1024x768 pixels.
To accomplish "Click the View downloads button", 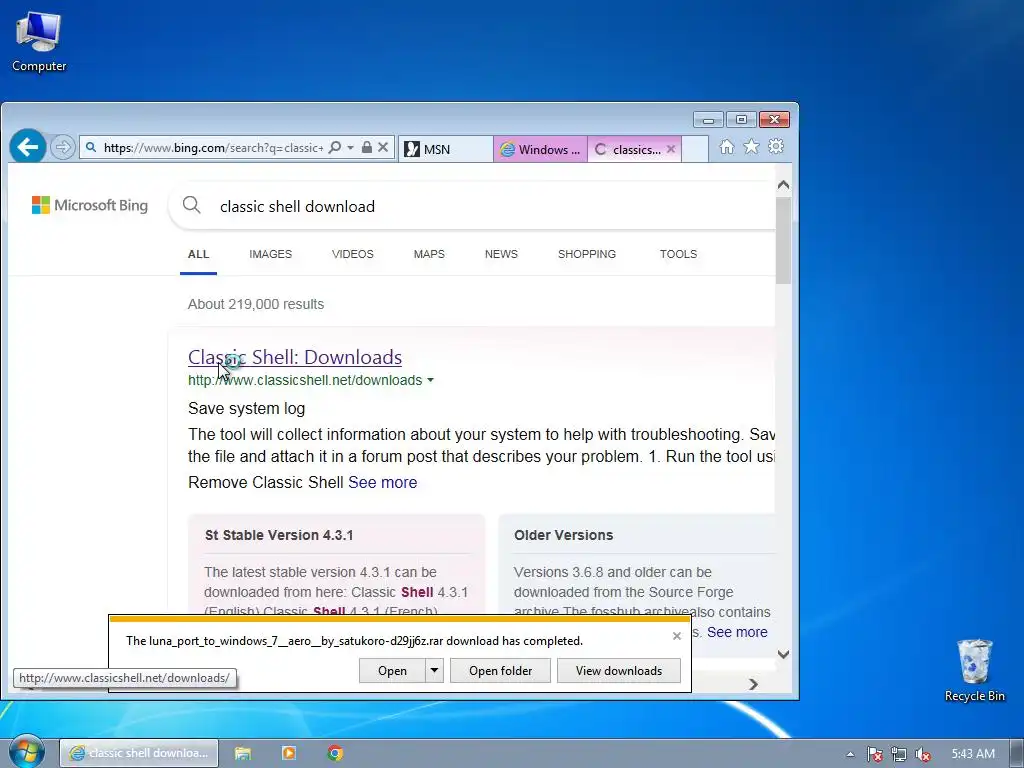I will click(x=618, y=671).
